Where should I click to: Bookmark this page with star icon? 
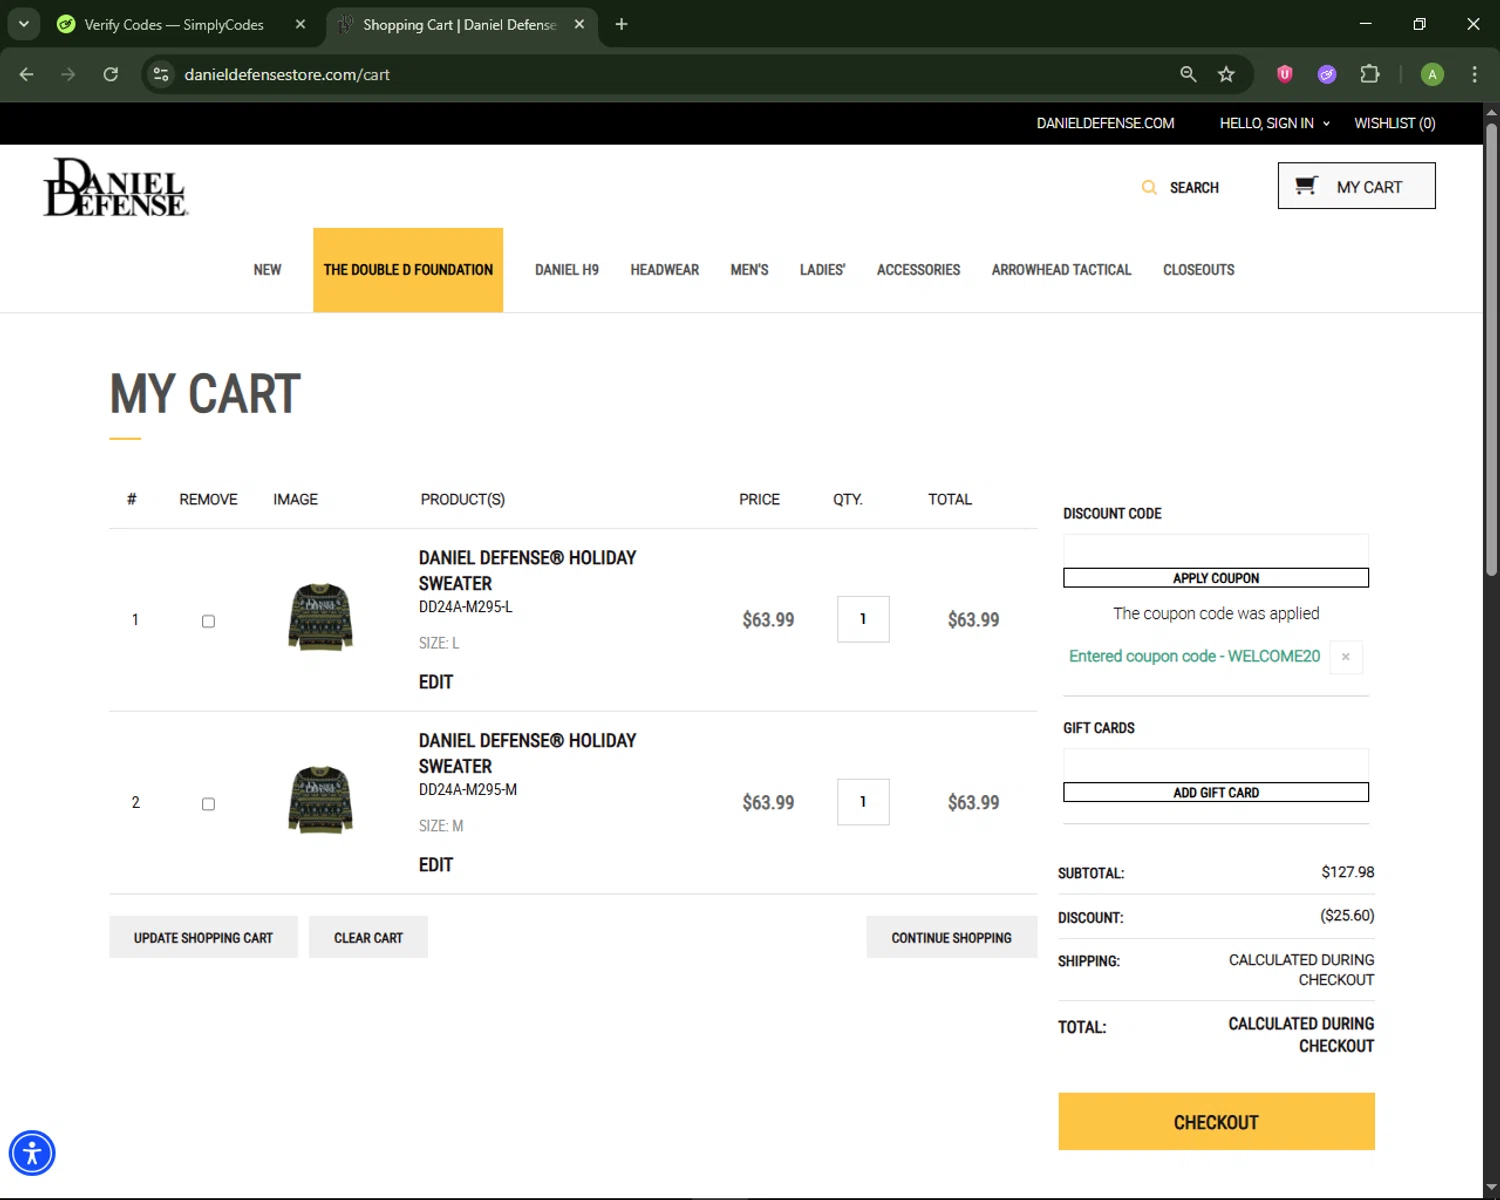pyautogui.click(x=1226, y=74)
